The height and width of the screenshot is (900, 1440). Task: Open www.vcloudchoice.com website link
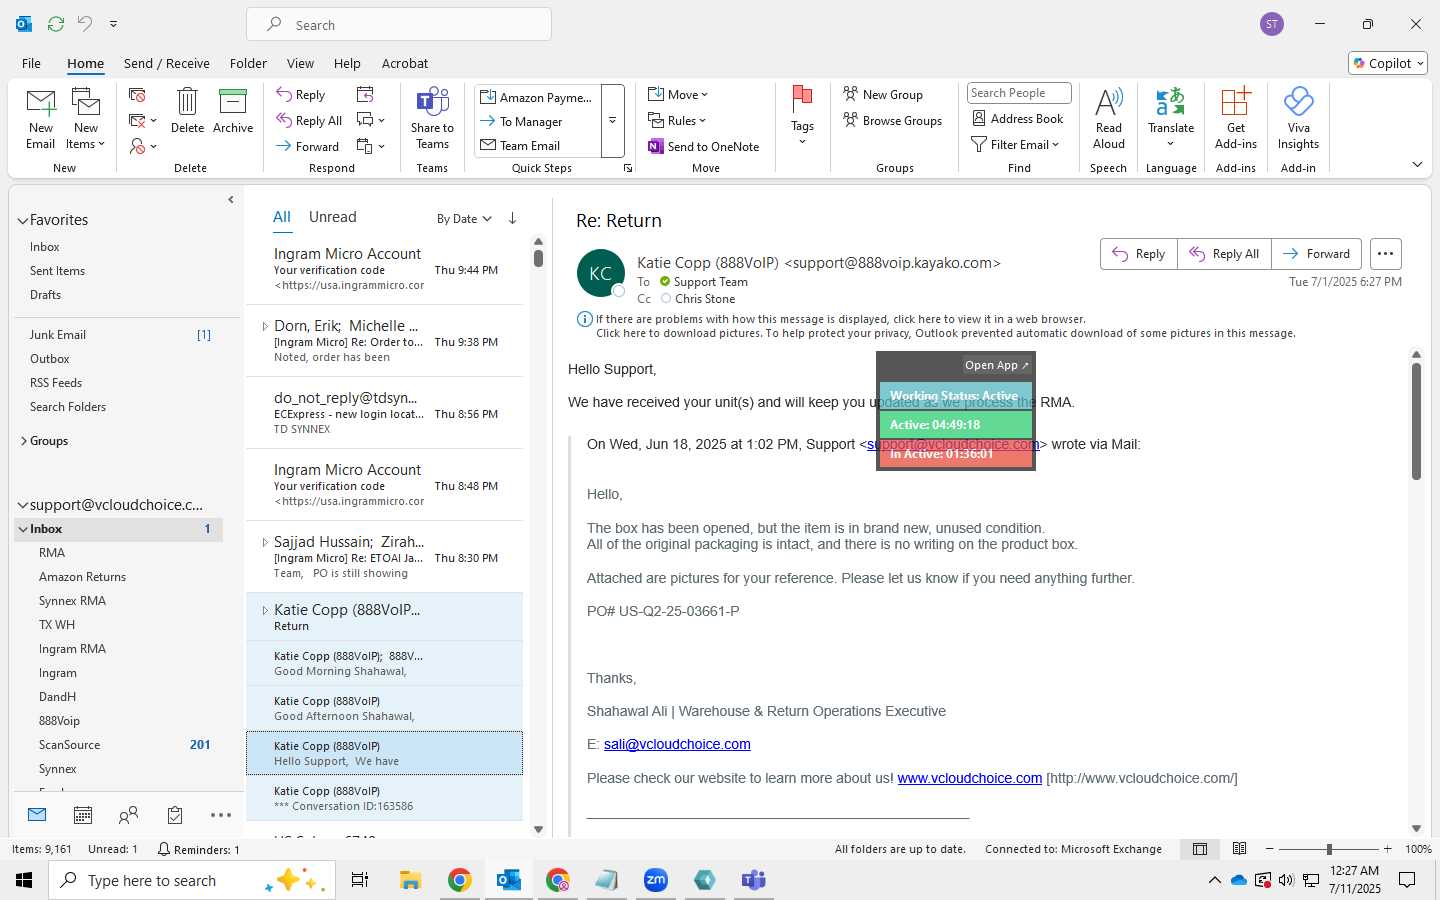point(970,778)
